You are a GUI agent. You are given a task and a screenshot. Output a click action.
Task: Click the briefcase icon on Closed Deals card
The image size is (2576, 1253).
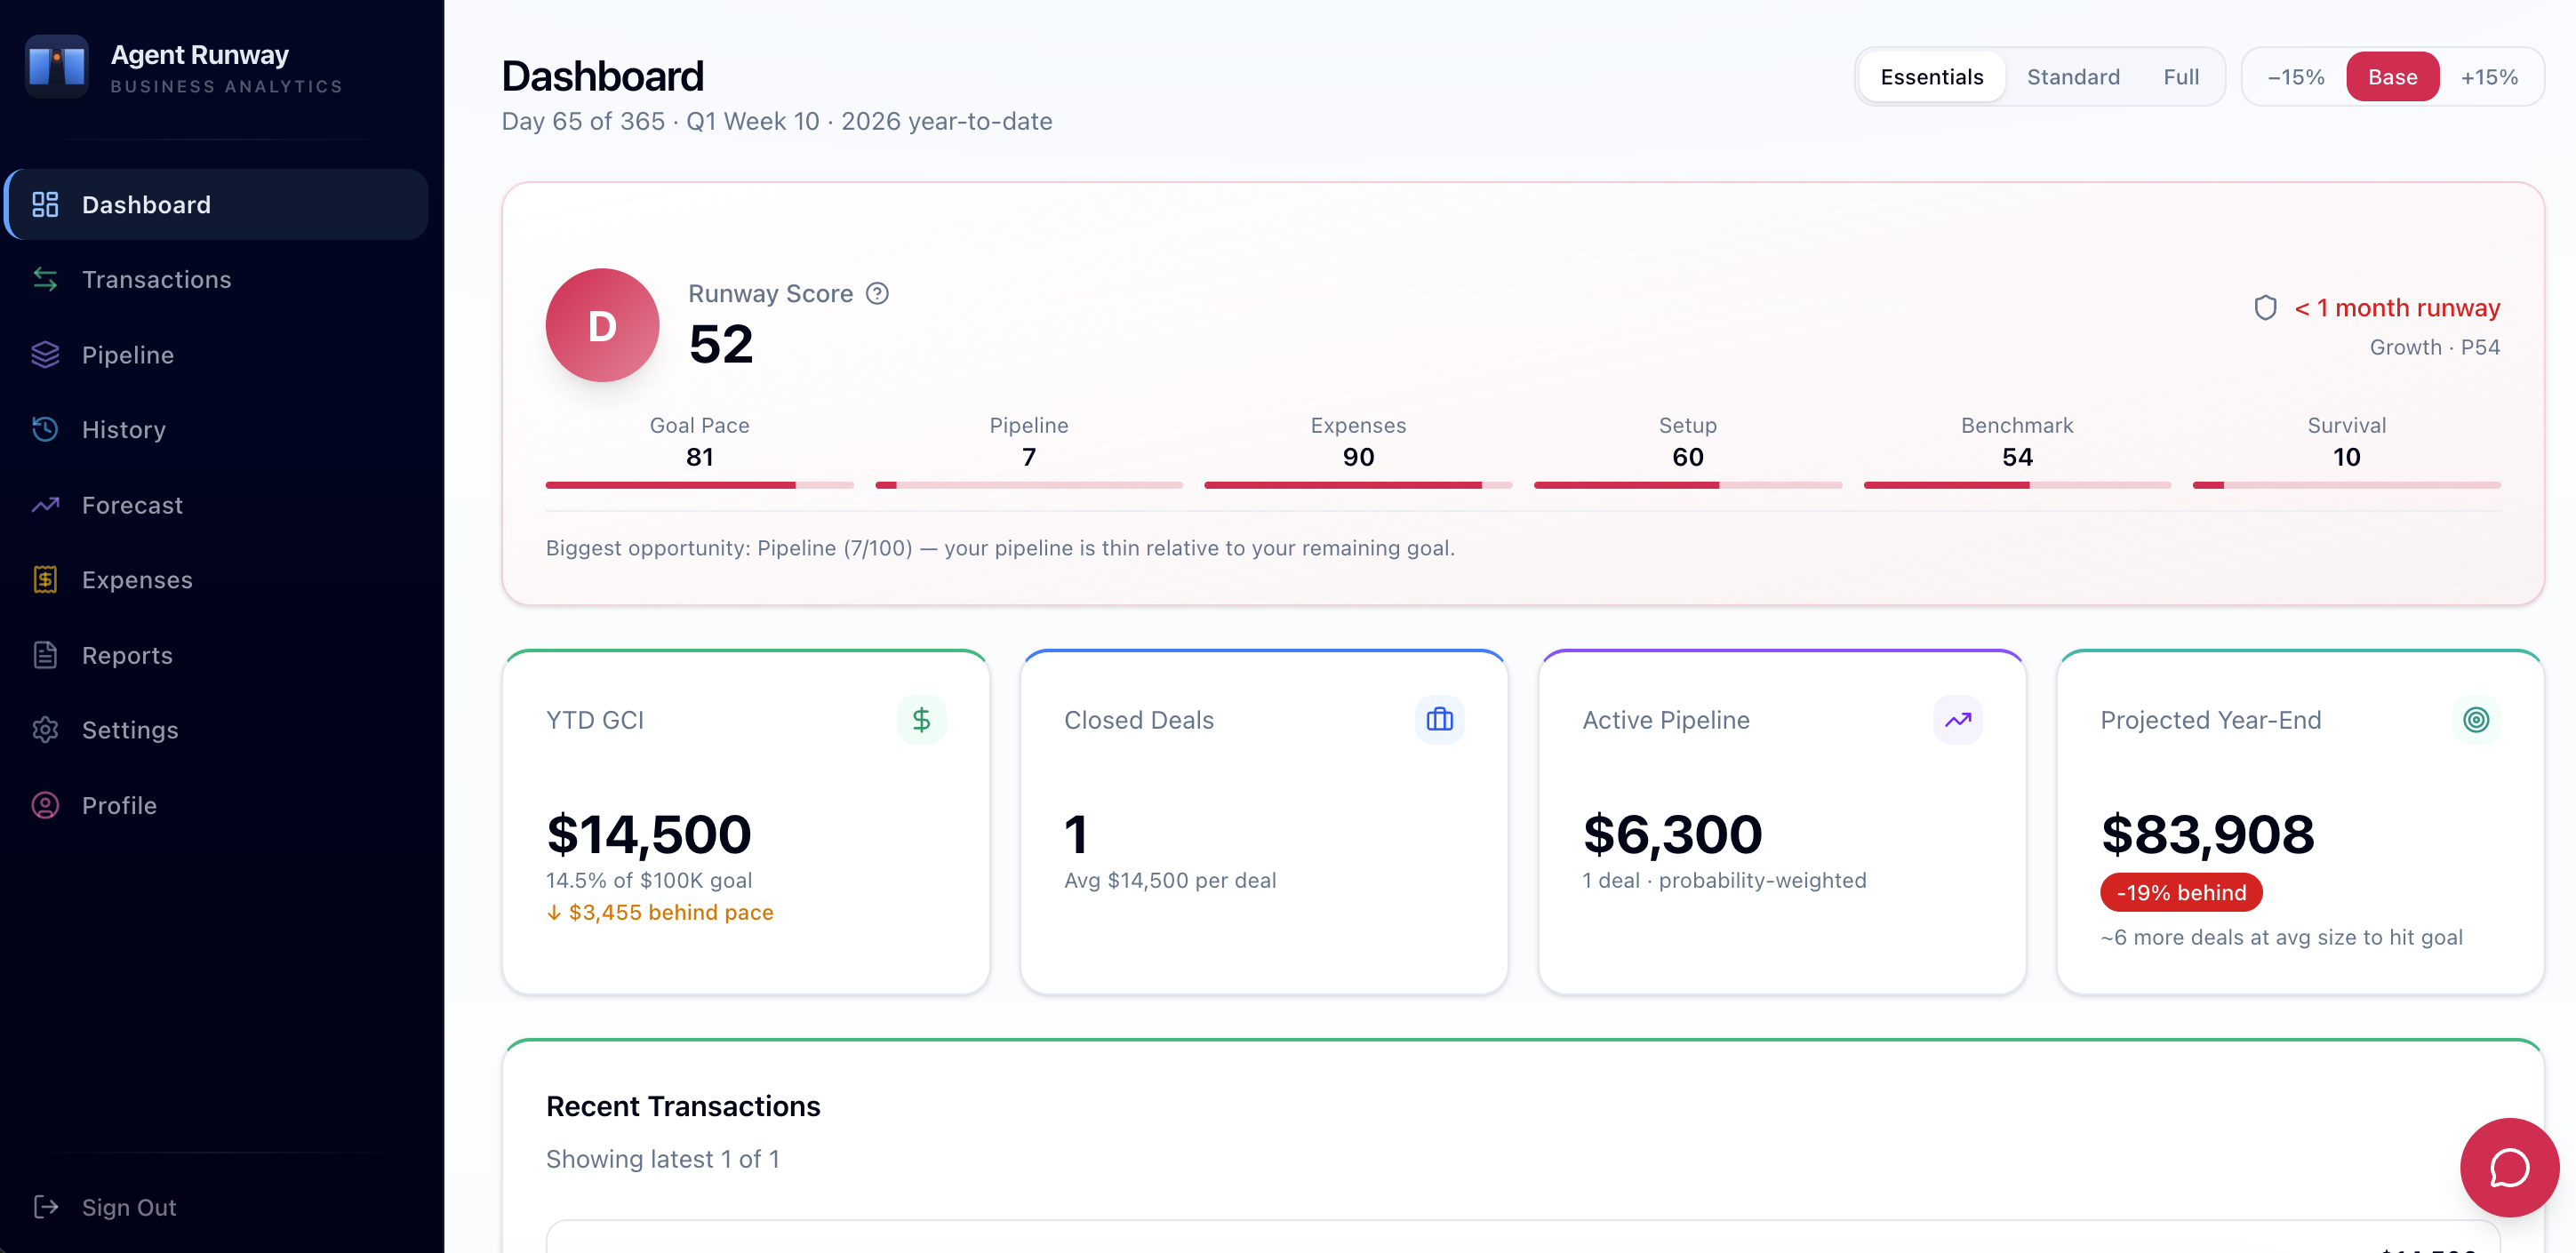click(x=1439, y=719)
